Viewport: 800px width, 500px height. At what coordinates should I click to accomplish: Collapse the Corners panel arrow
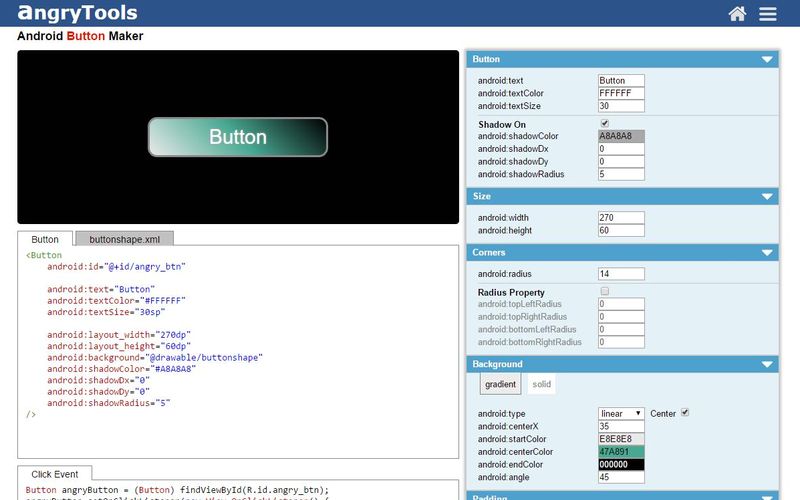coord(767,253)
